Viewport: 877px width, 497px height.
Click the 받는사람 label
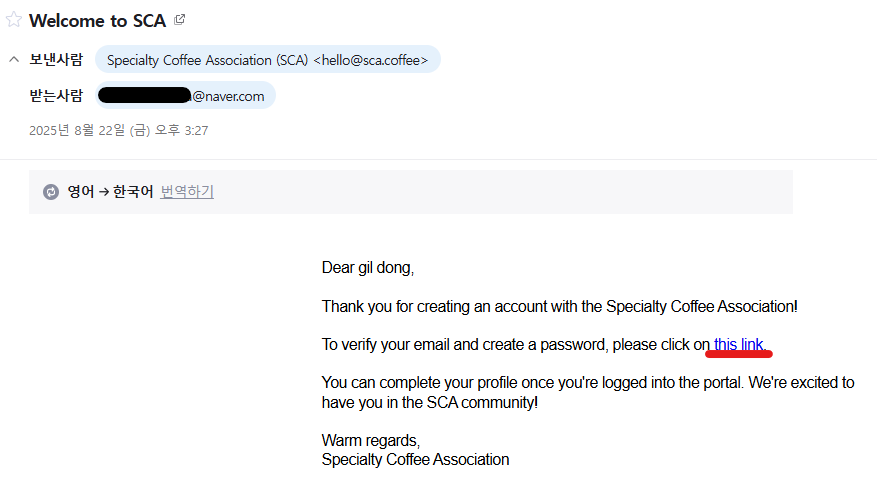click(56, 96)
